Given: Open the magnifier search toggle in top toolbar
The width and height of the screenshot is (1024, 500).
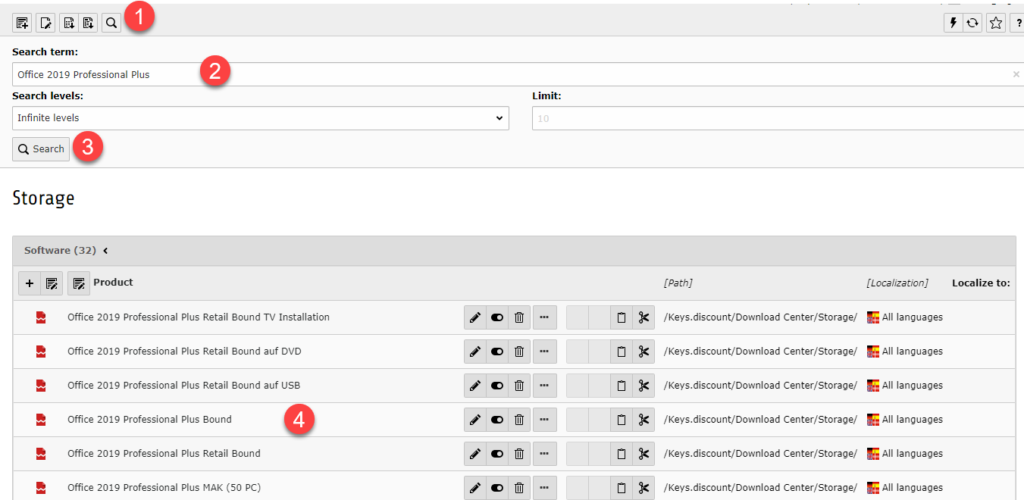Looking at the screenshot, I should (x=111, y=22).
